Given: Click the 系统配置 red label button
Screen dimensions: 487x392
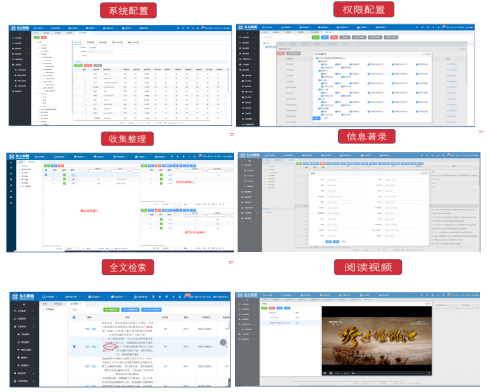Looking at the screenshot, I should tap(128, 11).
